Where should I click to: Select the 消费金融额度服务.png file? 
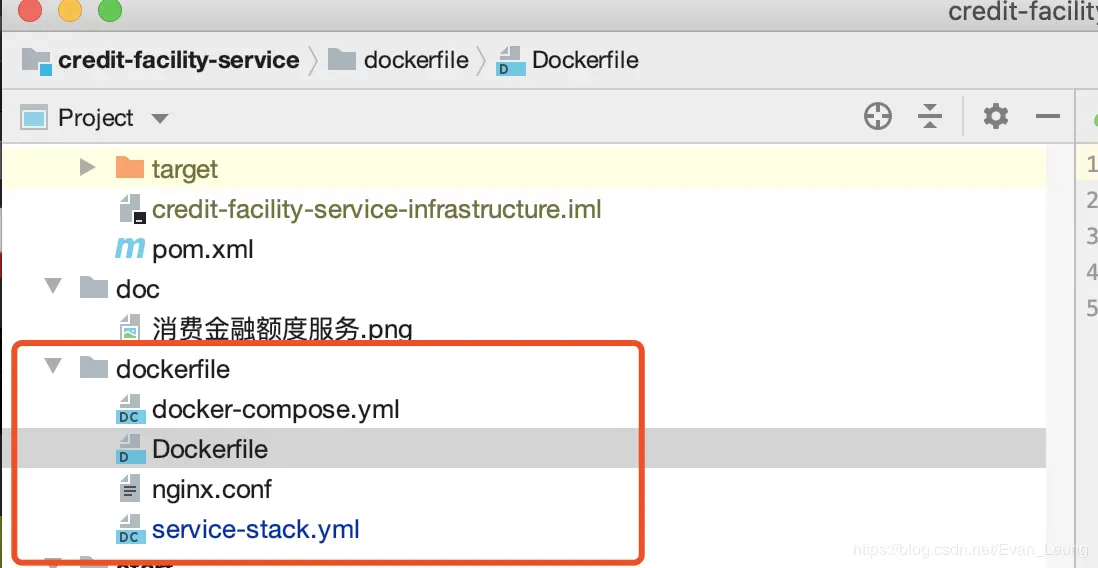[x=281, y=329]
